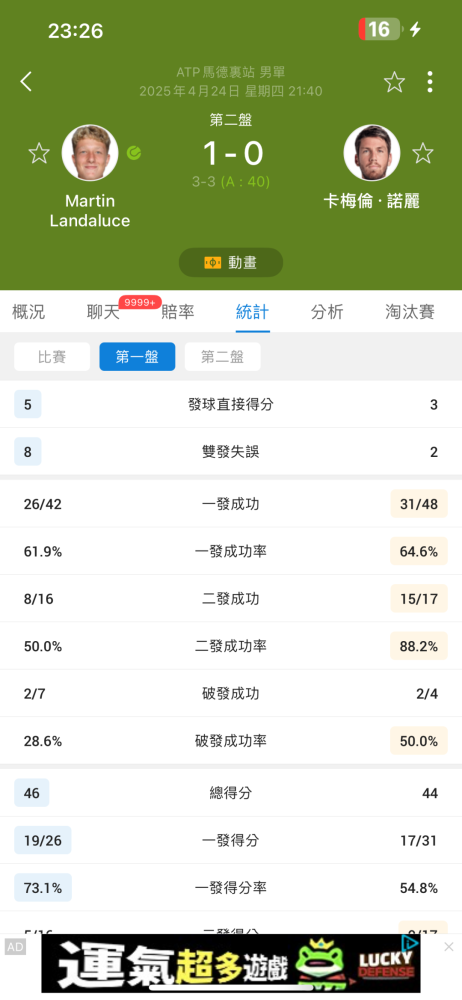
Task: Open the three-dot more options menu
Action: point(429,82)
